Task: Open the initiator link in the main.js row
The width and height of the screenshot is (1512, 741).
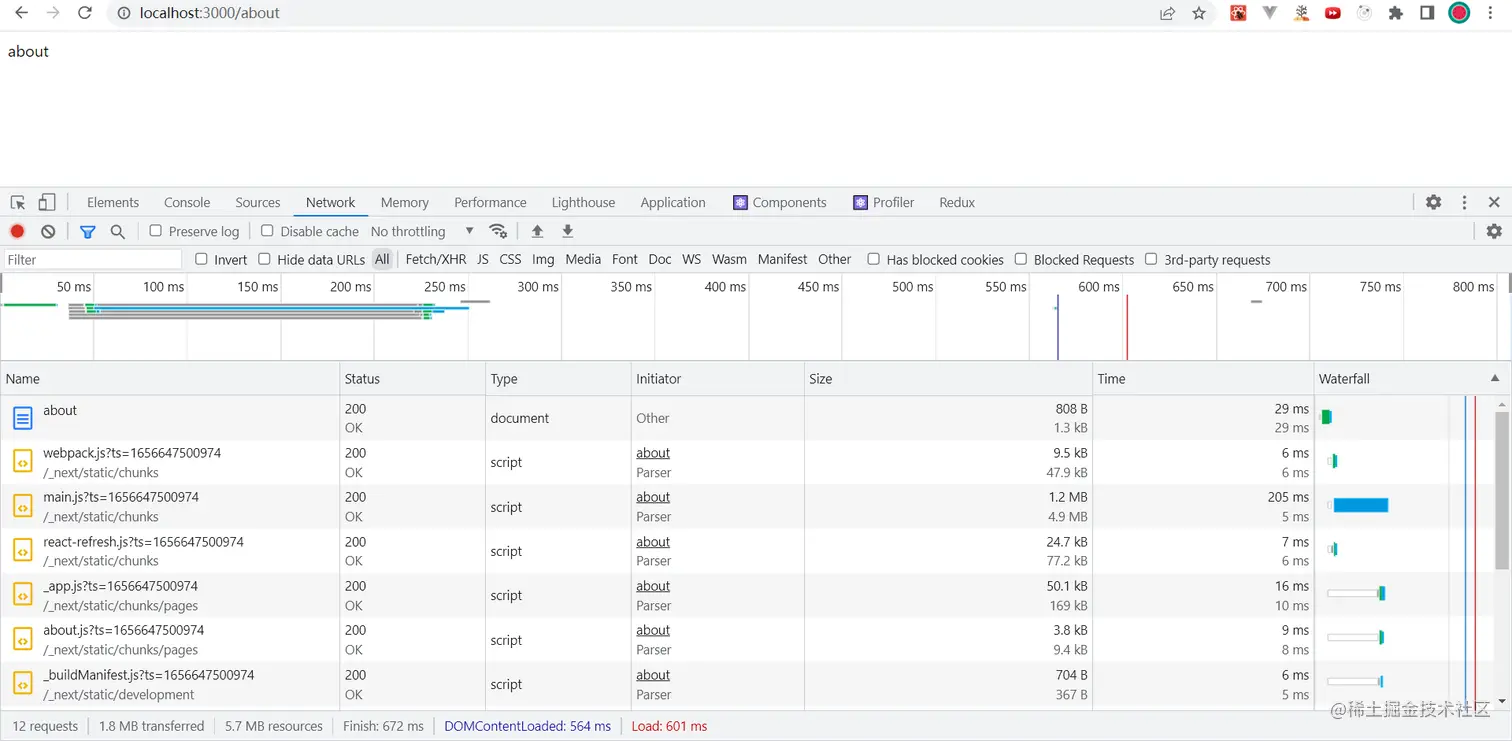Action: coord(653,497)
